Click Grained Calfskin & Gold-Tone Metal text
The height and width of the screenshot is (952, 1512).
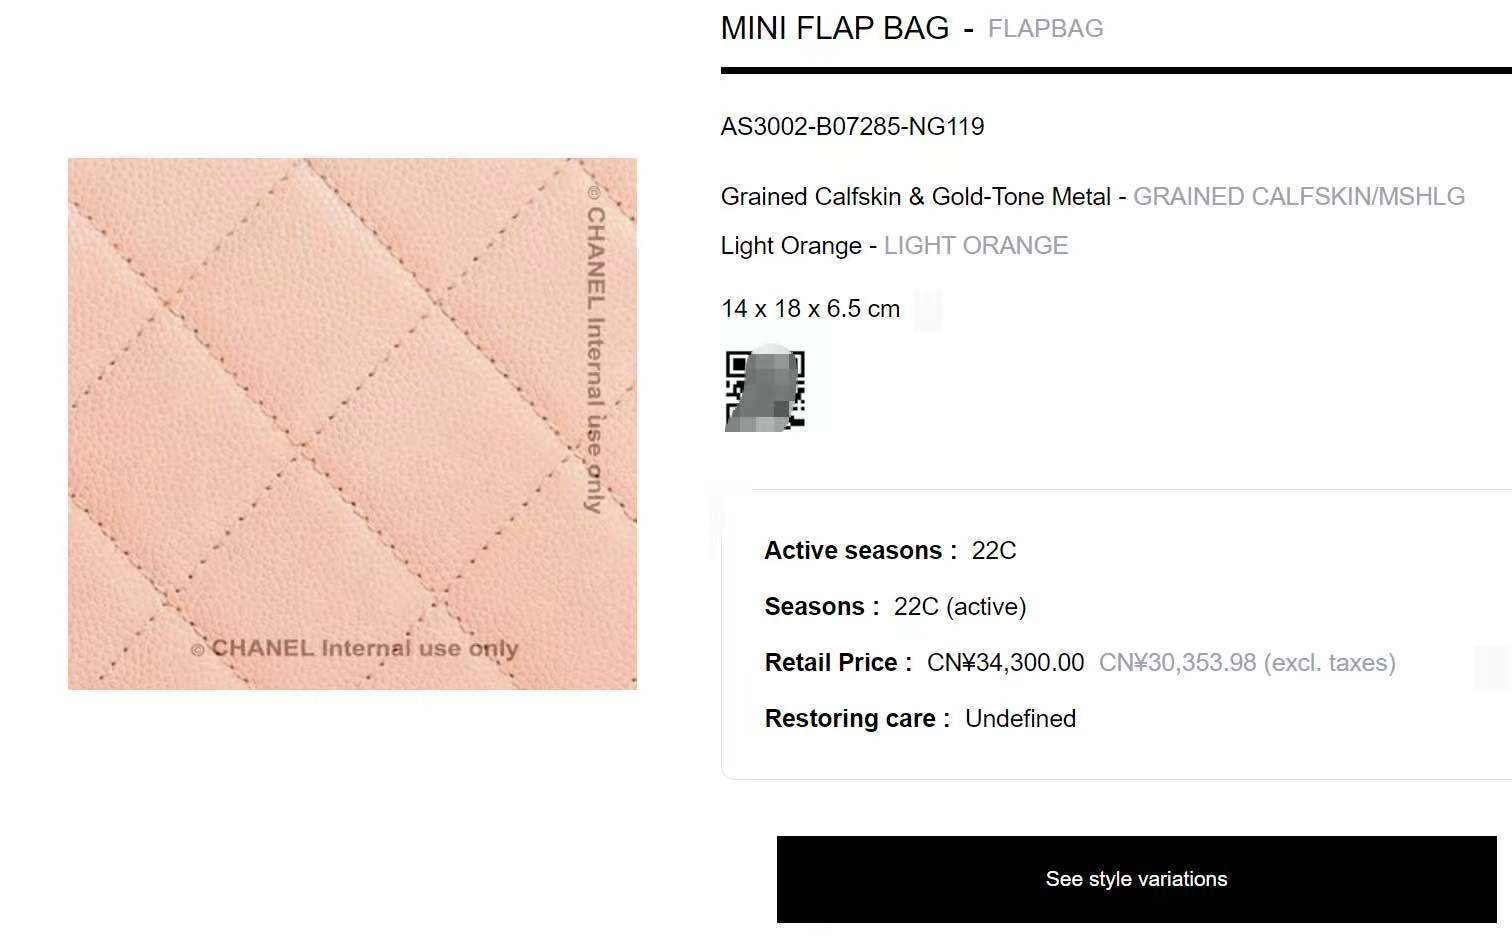[916, 196]
